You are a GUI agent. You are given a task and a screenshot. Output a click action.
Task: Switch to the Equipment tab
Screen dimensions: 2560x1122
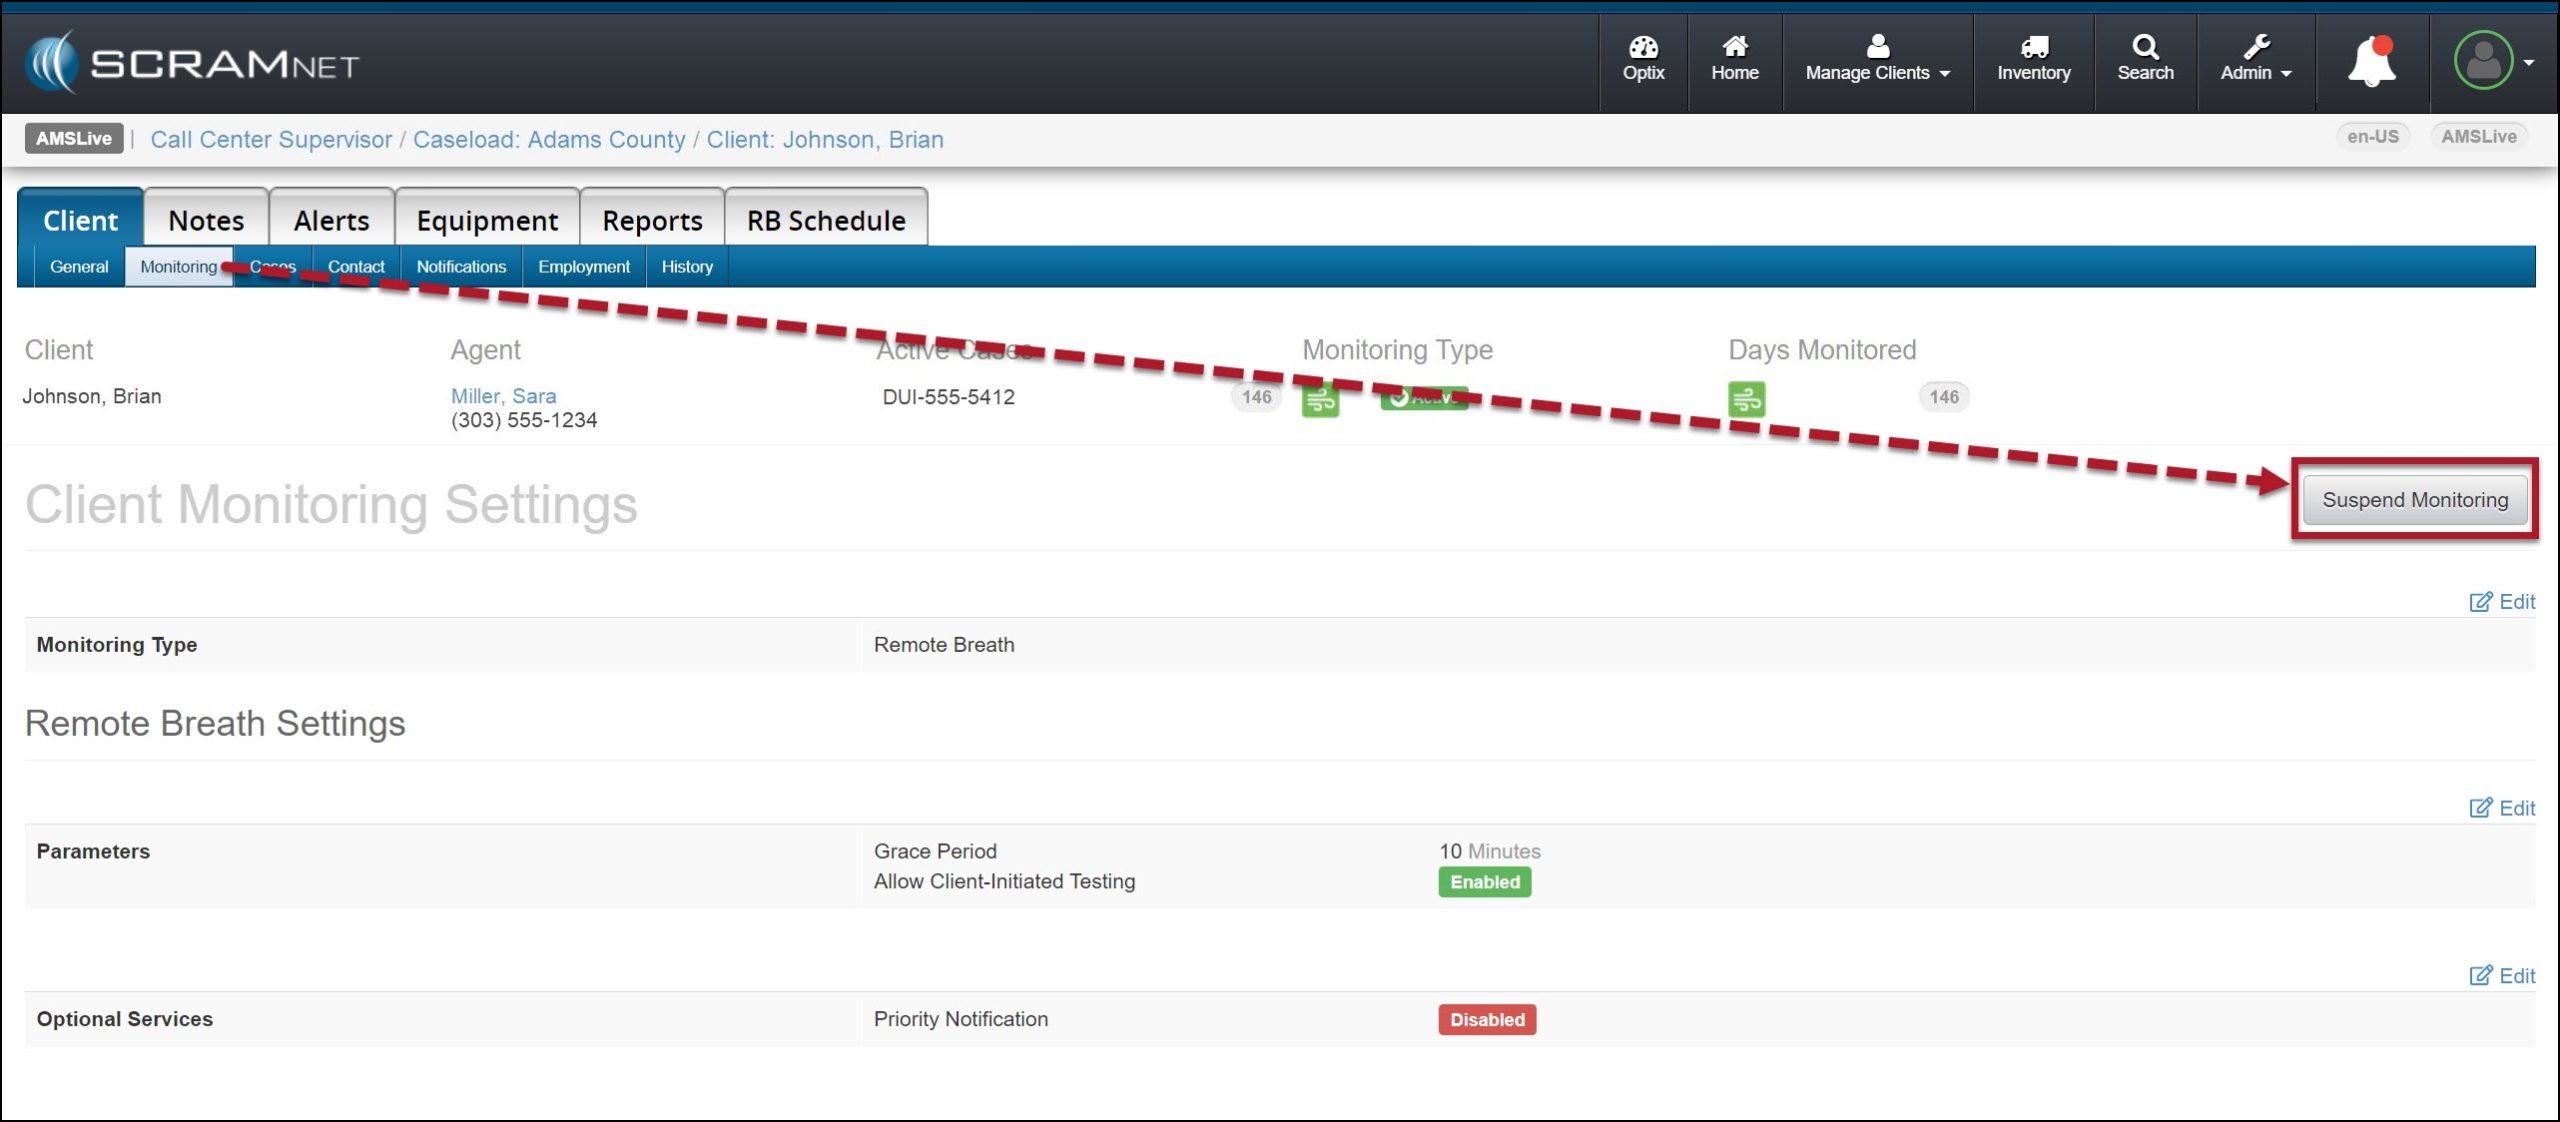[487, 220]
